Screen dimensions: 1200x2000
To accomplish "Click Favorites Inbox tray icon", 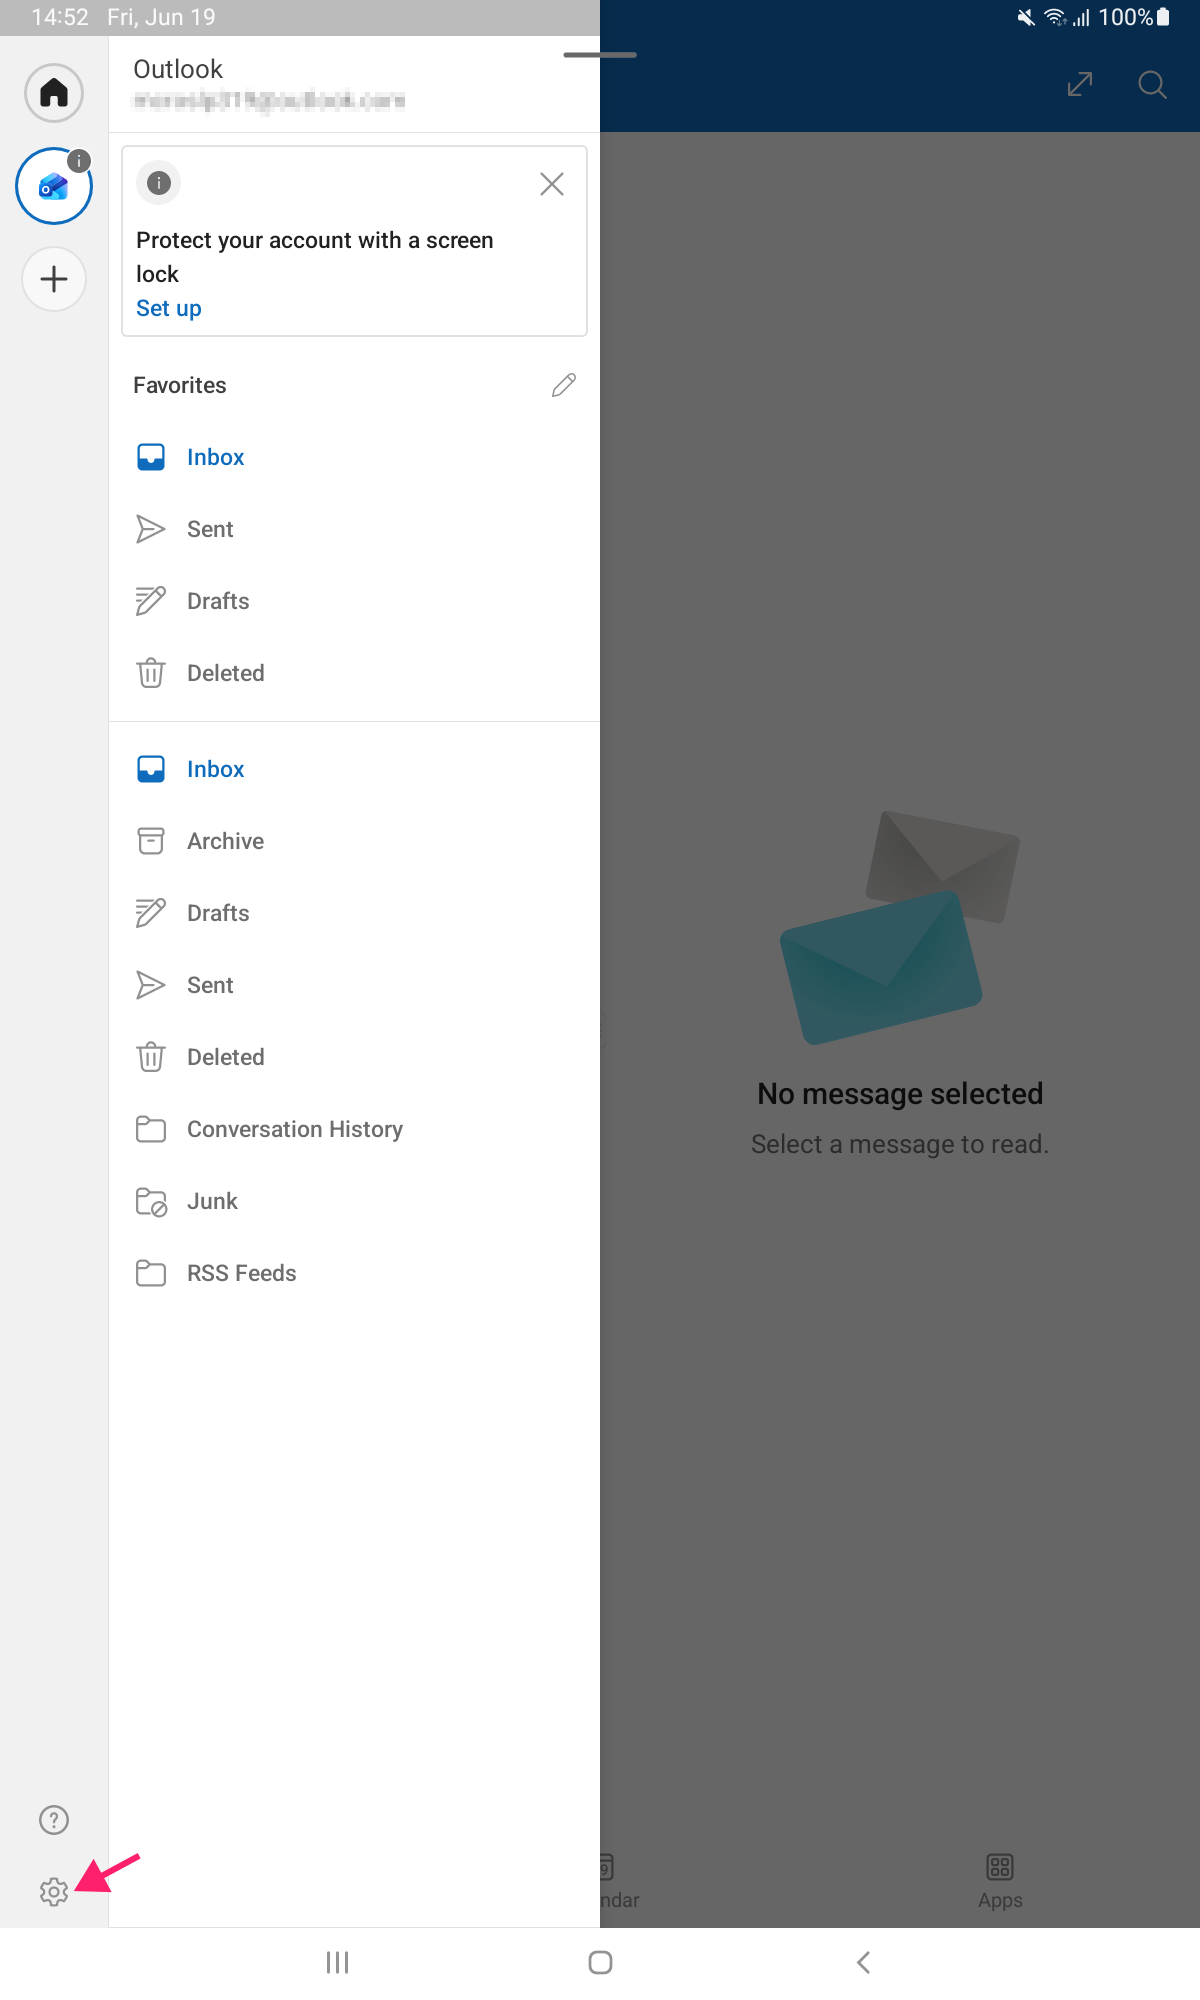I will [x=151, y=457].
